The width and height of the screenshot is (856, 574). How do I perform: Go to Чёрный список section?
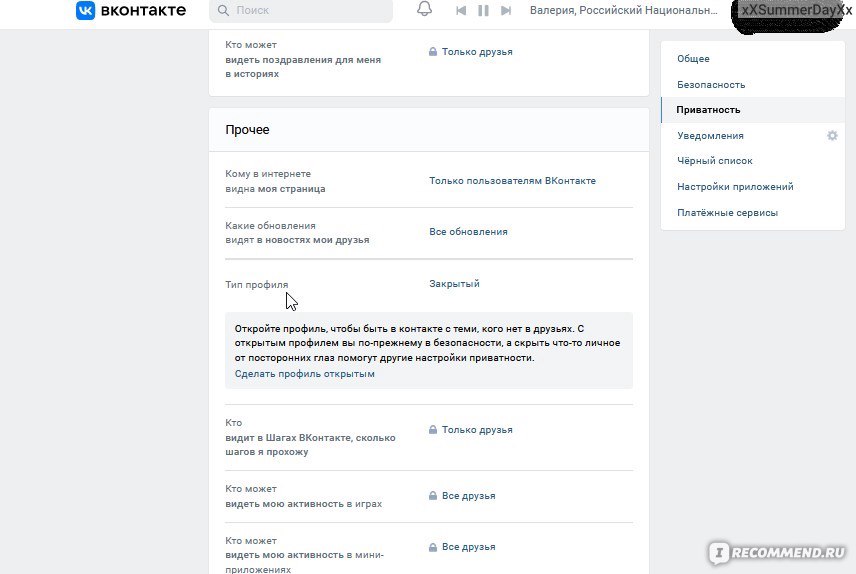[715, 161]
